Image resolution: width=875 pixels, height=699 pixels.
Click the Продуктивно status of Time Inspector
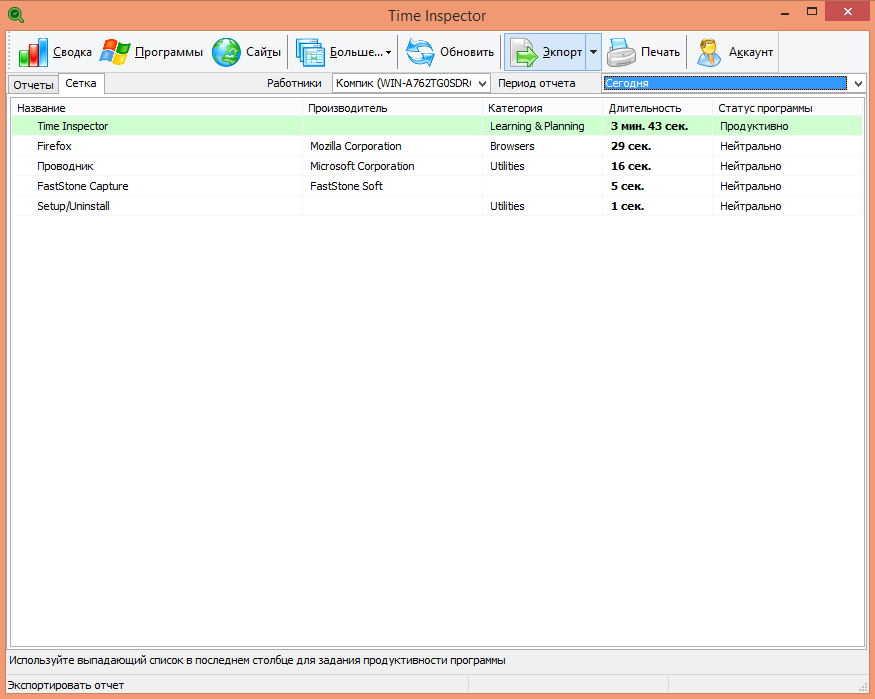pos(754,126)
